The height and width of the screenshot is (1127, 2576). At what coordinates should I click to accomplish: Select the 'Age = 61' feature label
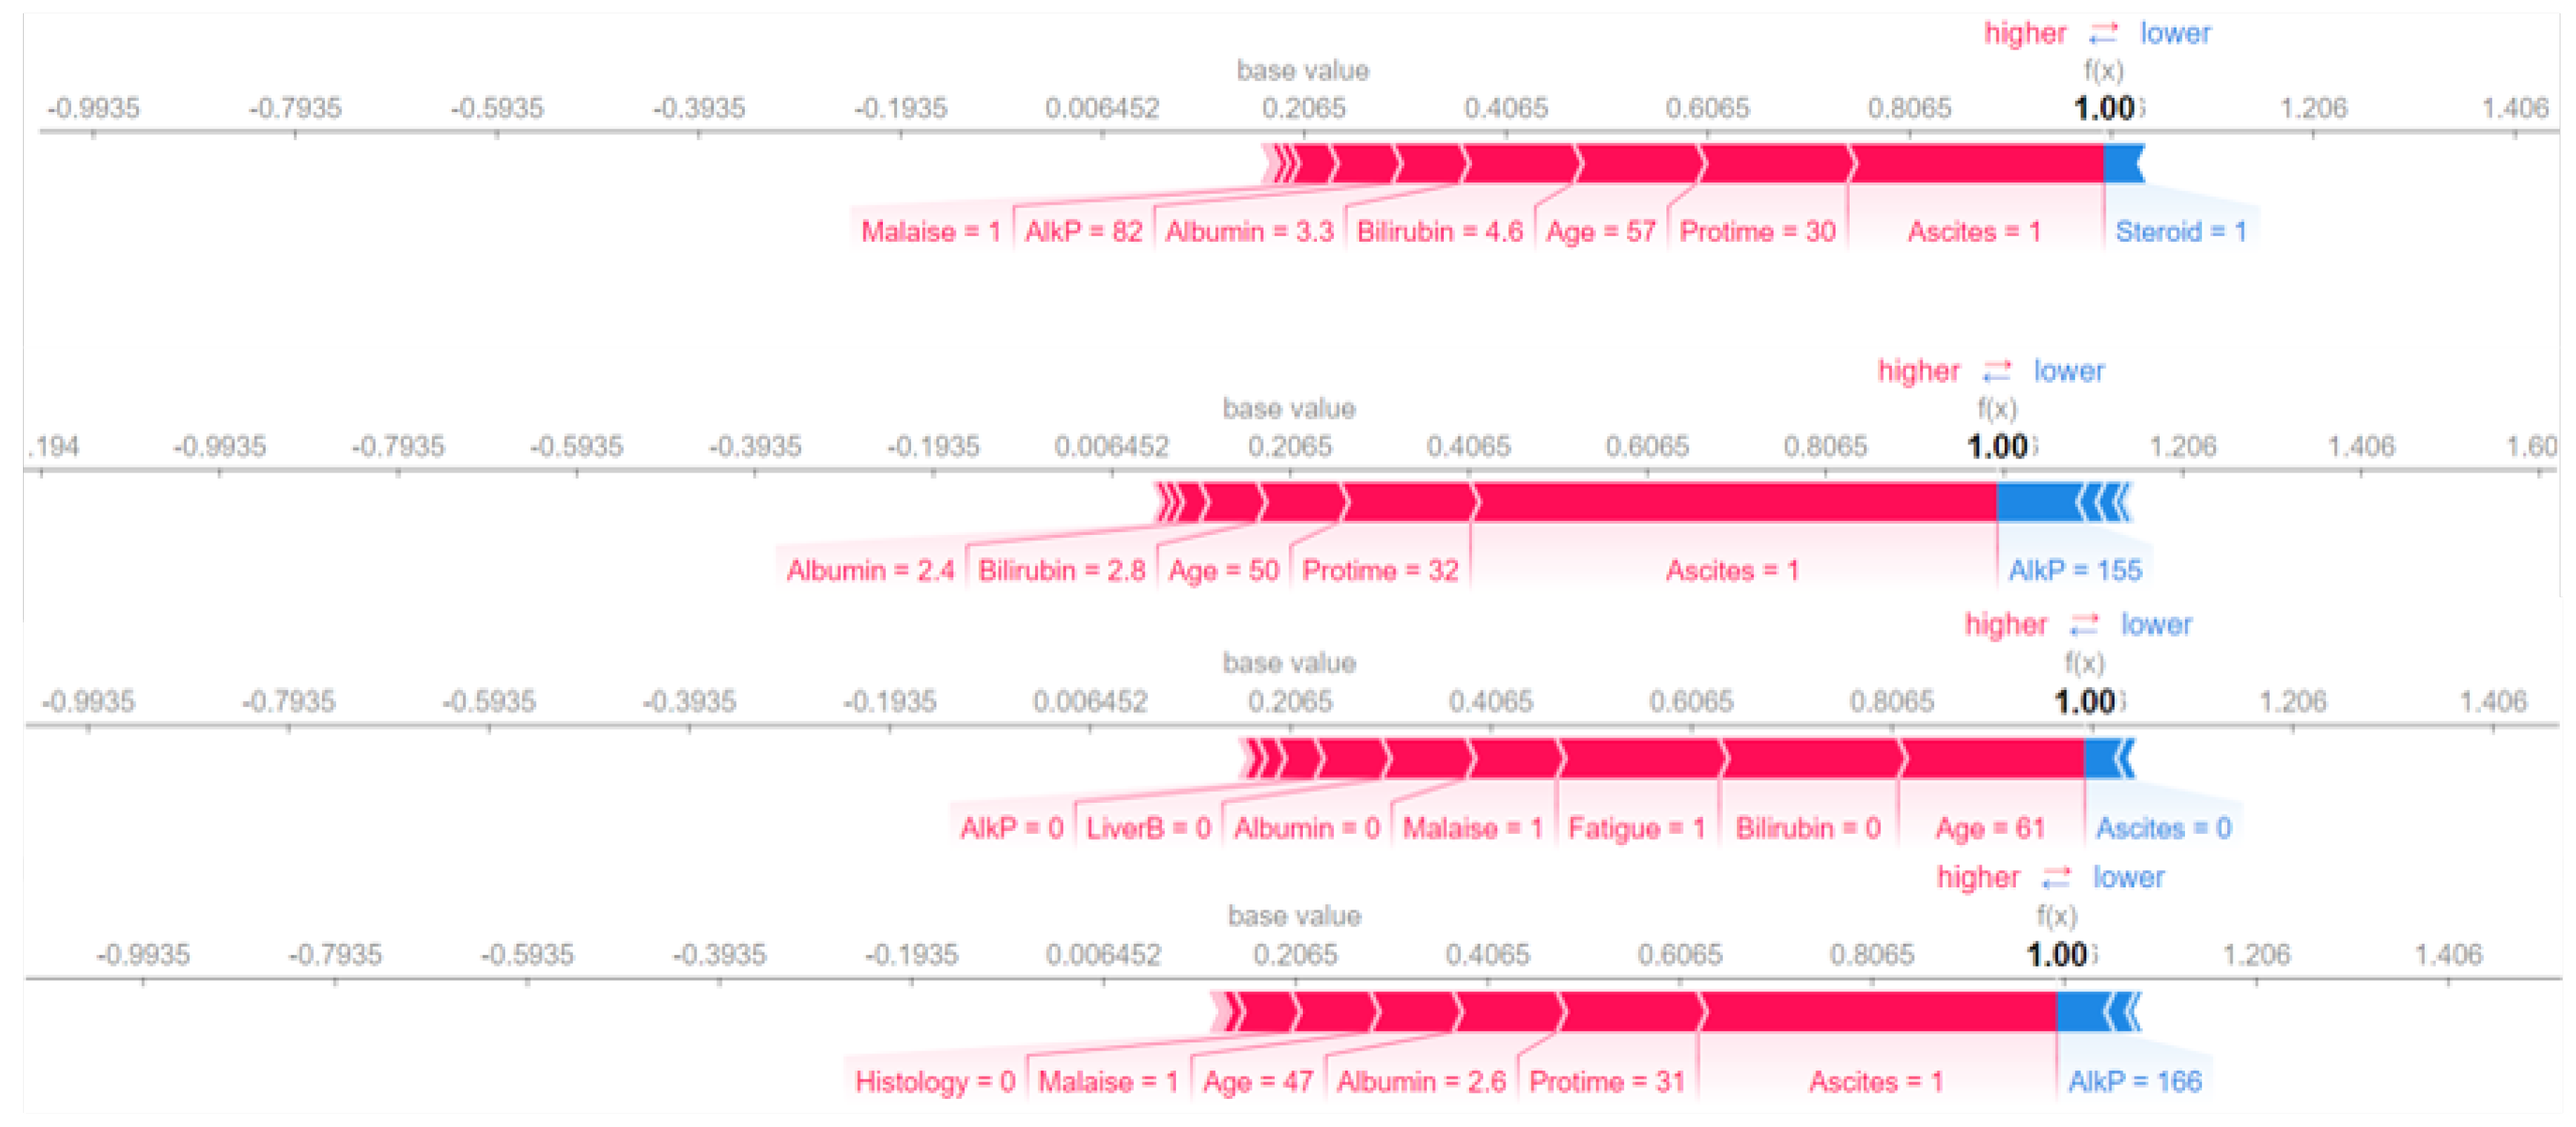click(1990, 829)
